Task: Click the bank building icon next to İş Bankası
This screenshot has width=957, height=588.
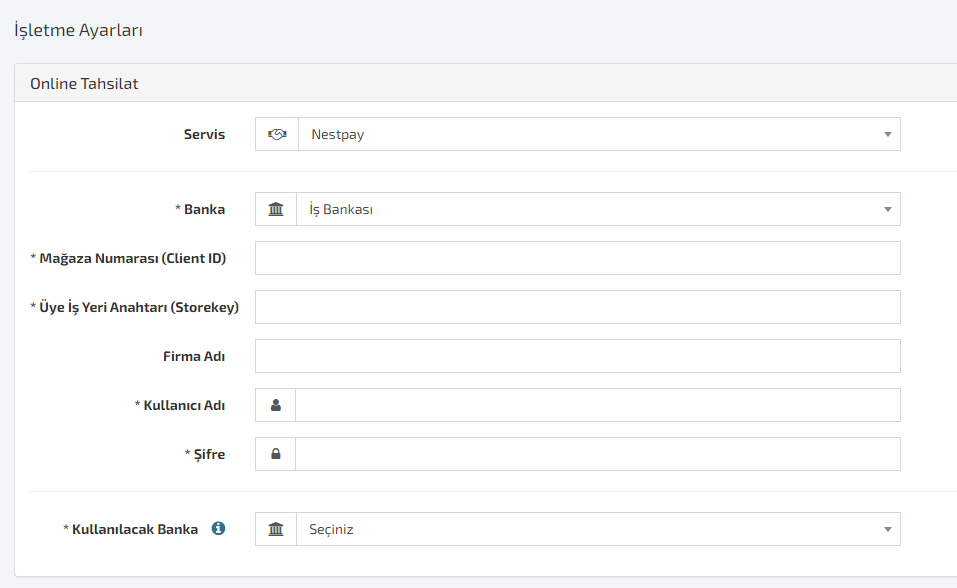Action: (276, 209)
